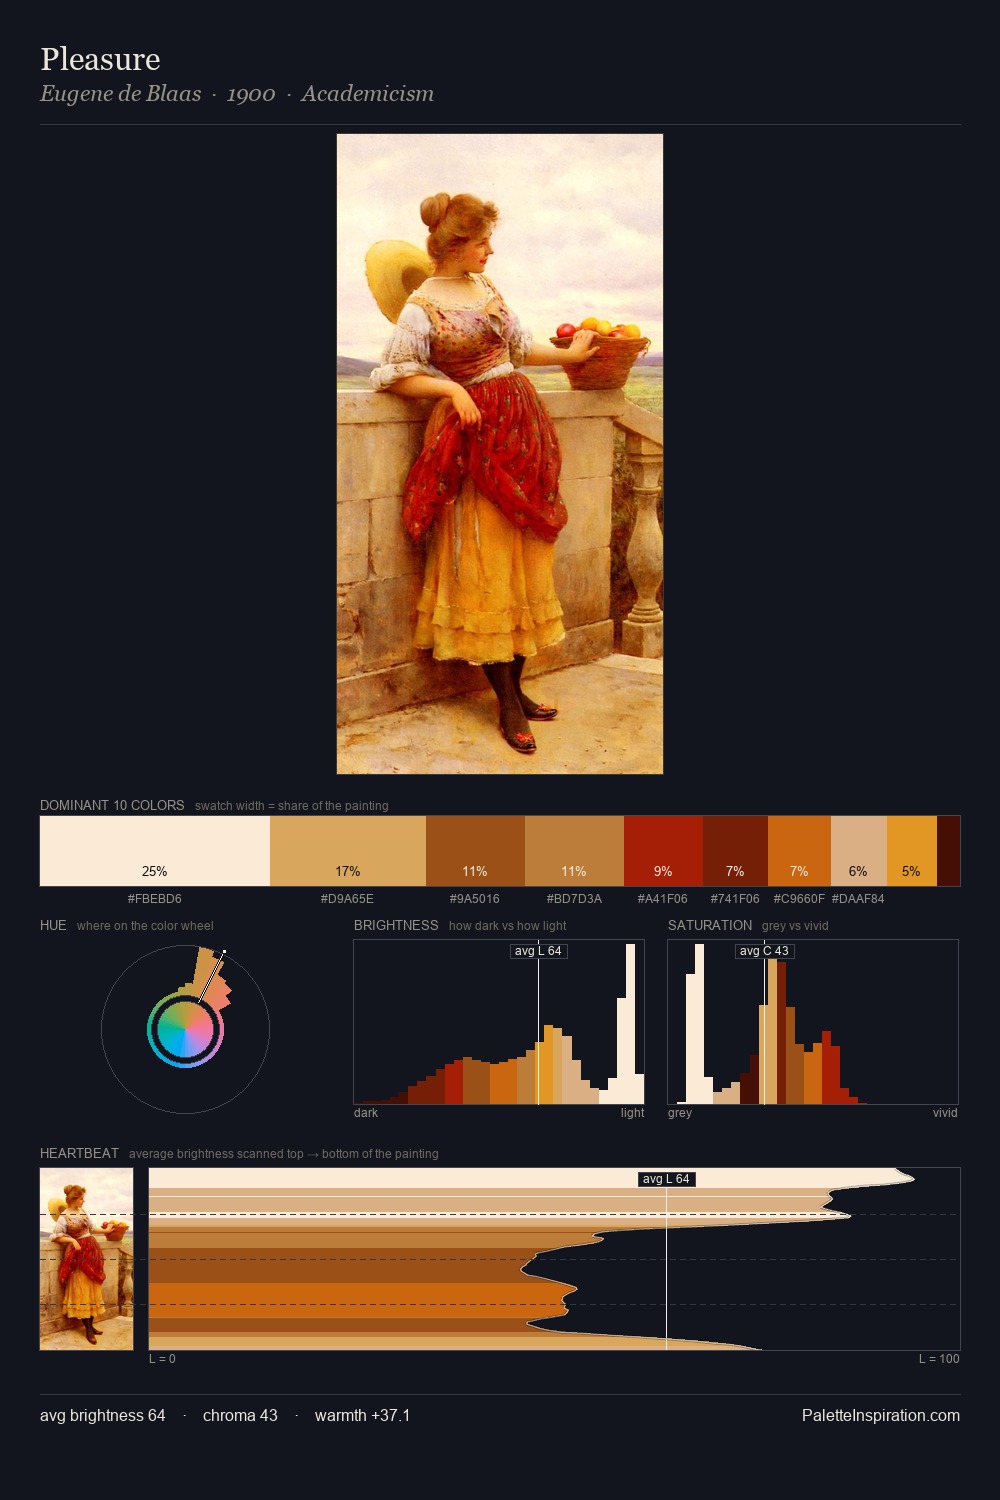Click the 'avg brightness 64' footer stat
Viewport: 1000px width, 1500px height.
click(103, 1415)
